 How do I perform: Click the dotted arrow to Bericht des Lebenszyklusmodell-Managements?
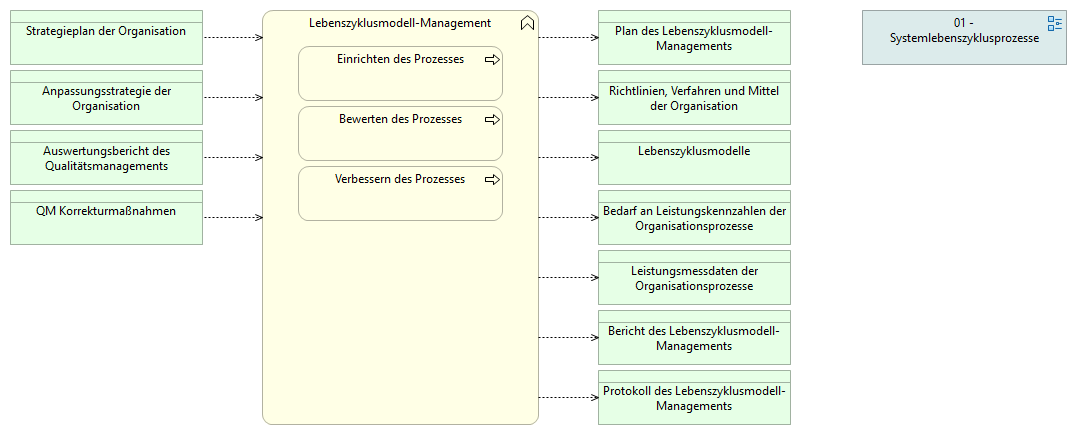click(x=568, y=337)
